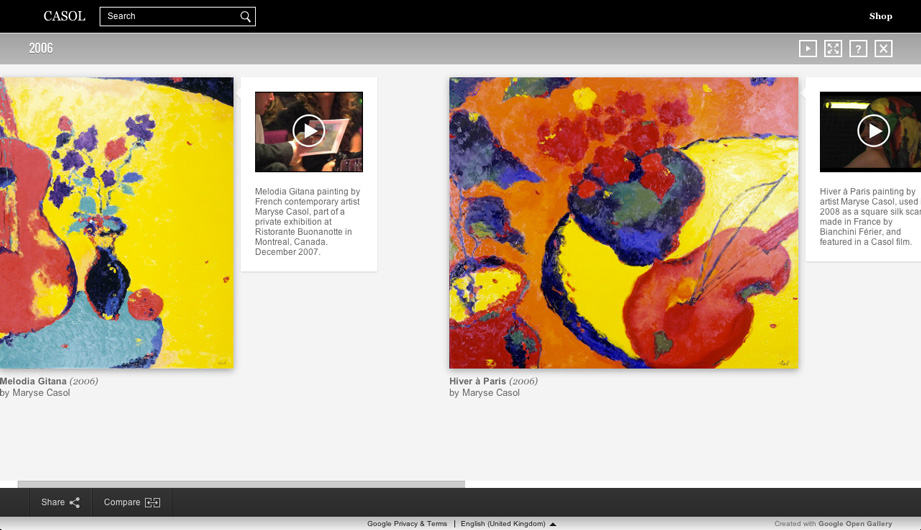Play the Hiver à Paris video
Image resolution: width=921 pixels, height=530 pixels.
click(873, 131)
